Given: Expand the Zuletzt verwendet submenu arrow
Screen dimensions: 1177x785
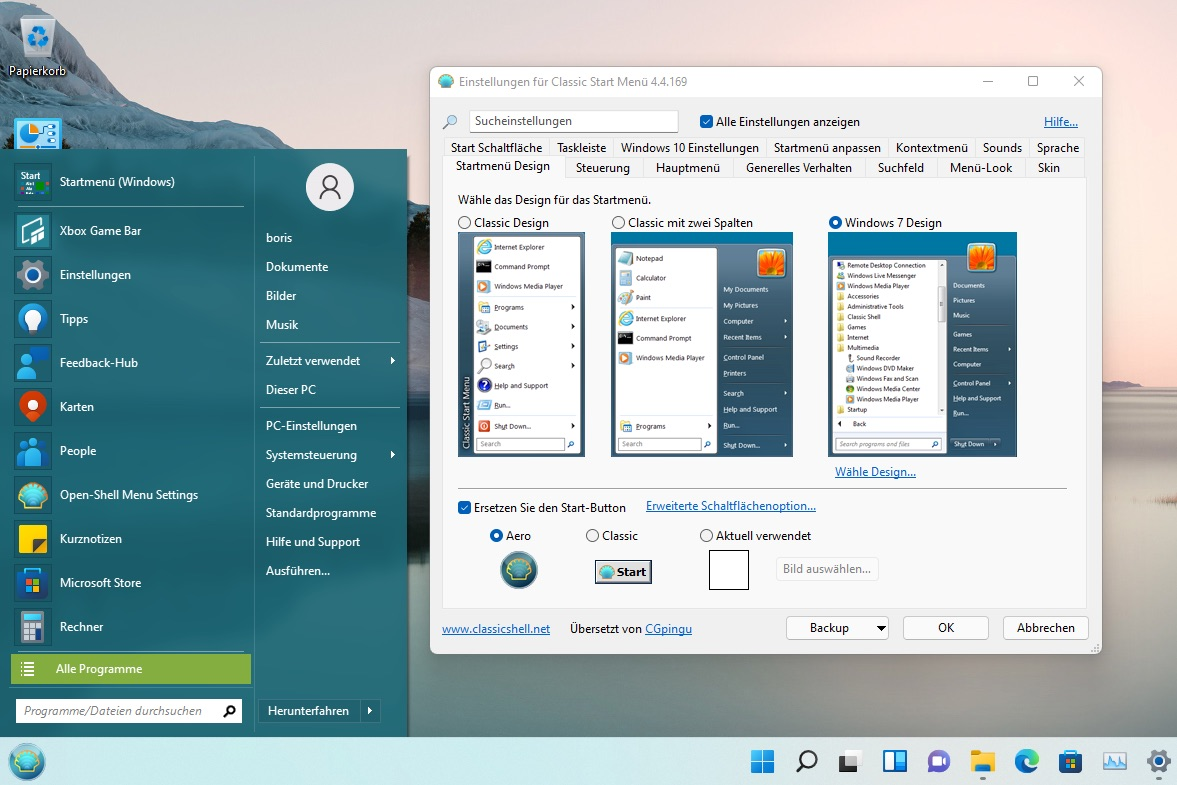Looking at the screenshot, I should [393, 361].
